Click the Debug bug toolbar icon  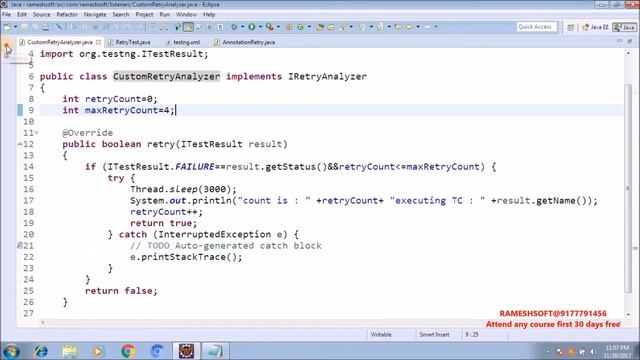point(234,27)
